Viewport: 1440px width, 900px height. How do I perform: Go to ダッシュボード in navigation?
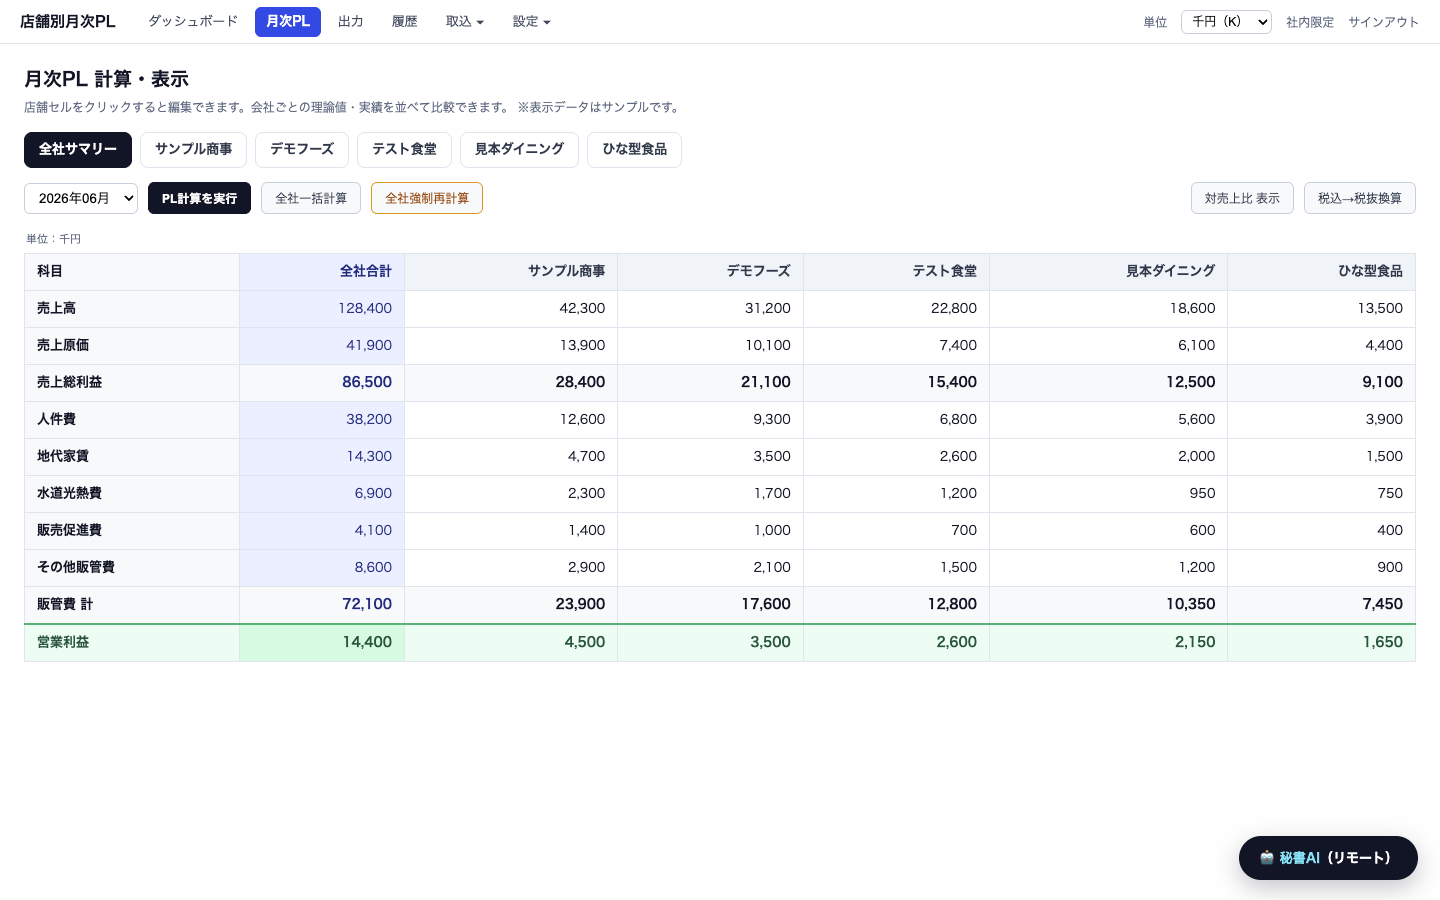click(193, 22)
